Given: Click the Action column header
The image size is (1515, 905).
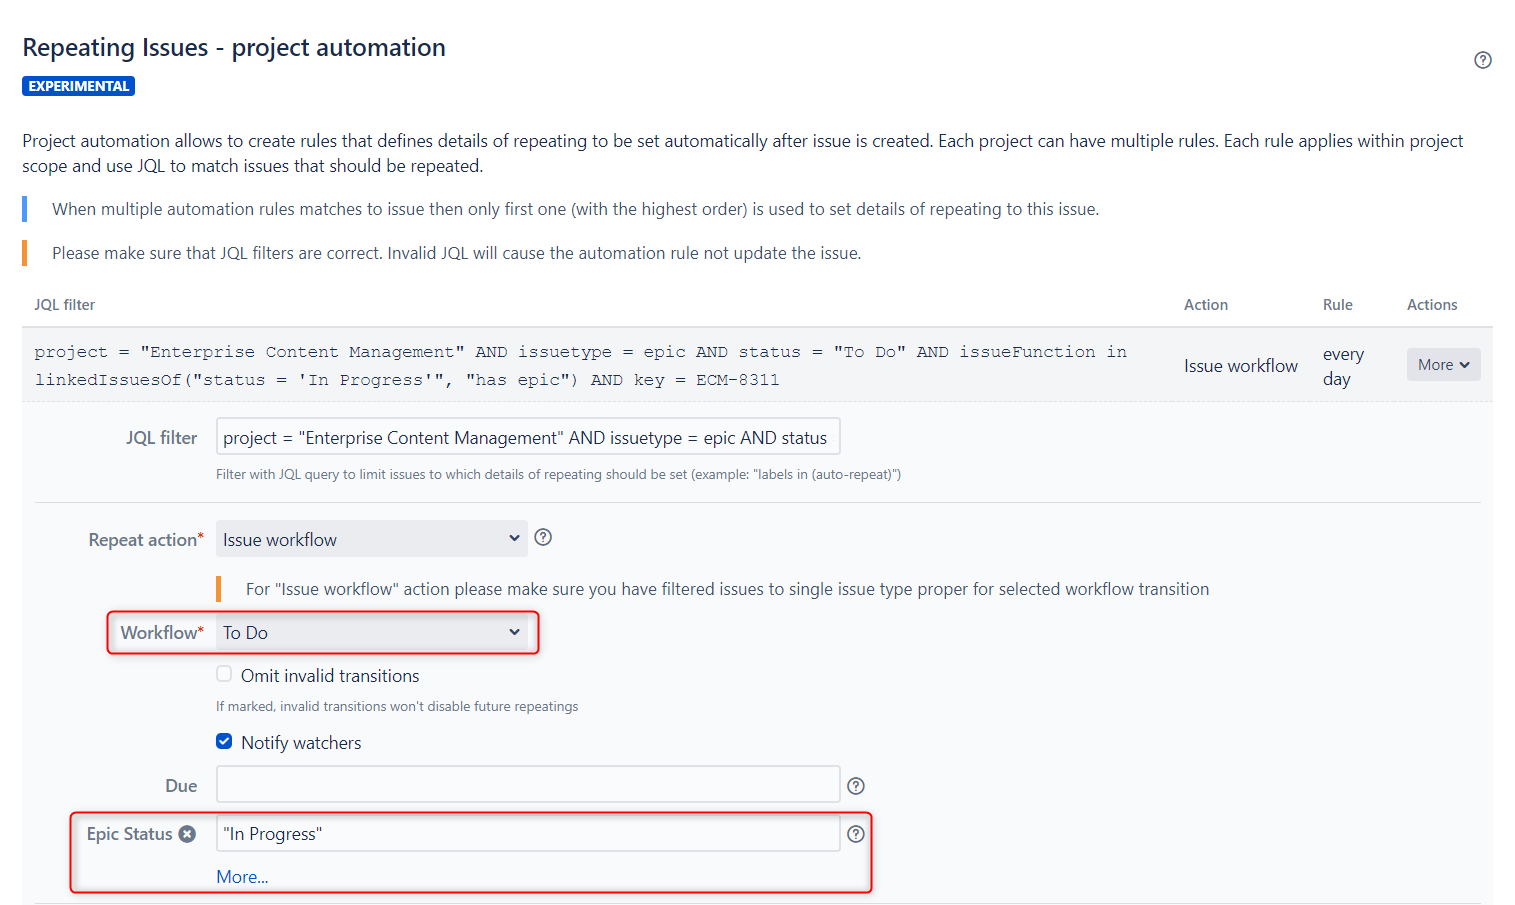Looking at the screenshot, I should click(x=1205, y=305).
